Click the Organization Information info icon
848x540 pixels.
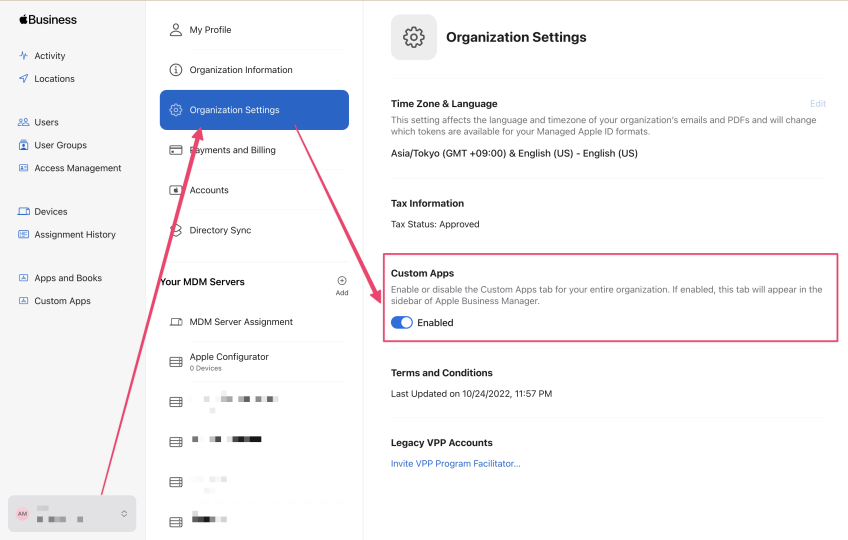176,70
